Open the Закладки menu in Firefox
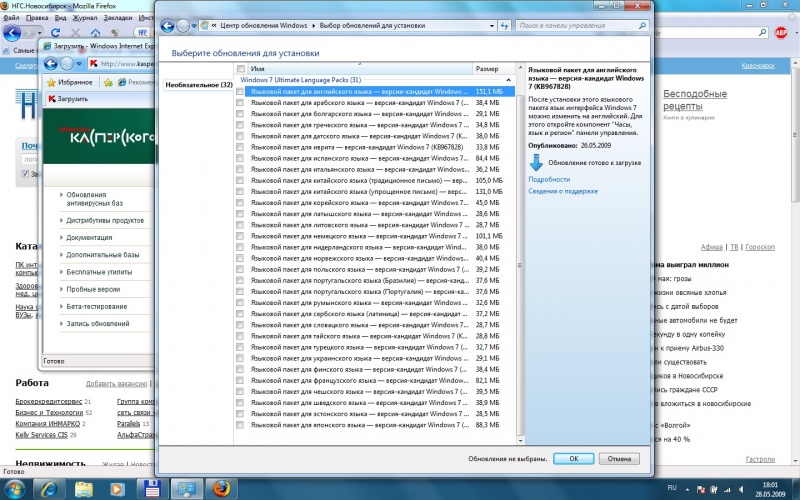This screenshot has height=500, width=800. coord(117,17)
